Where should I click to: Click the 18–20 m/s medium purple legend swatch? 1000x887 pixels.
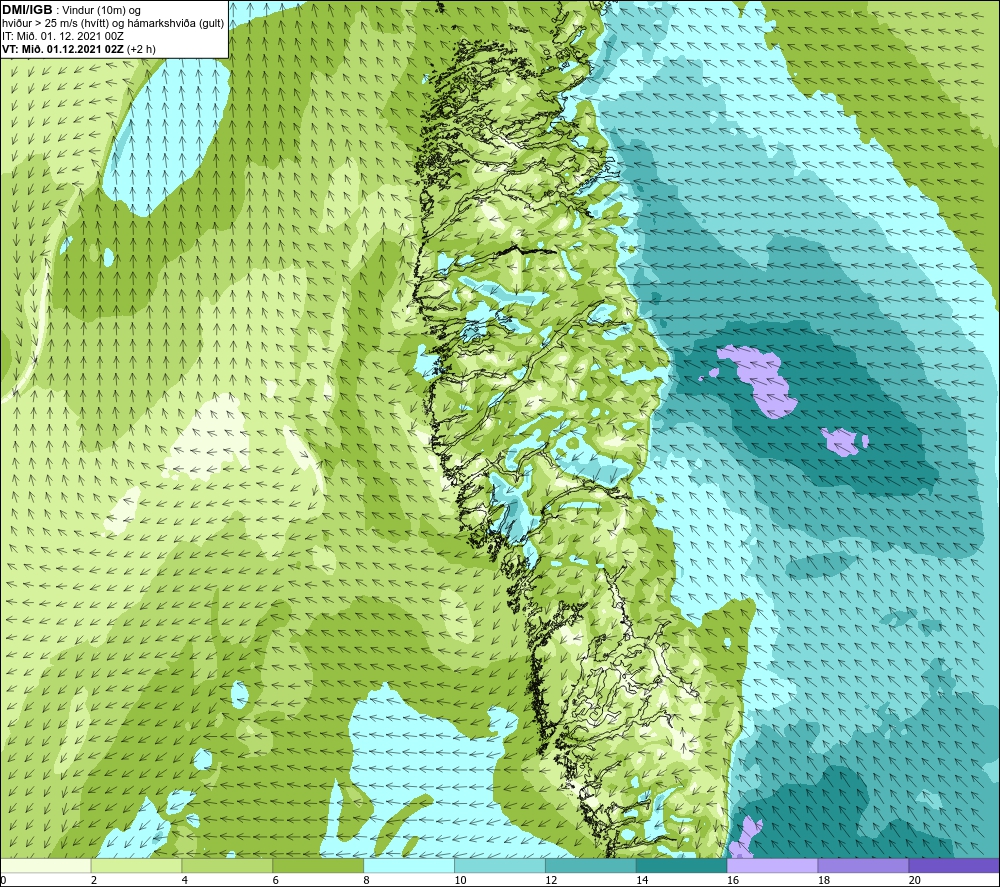tap(864, 865)
